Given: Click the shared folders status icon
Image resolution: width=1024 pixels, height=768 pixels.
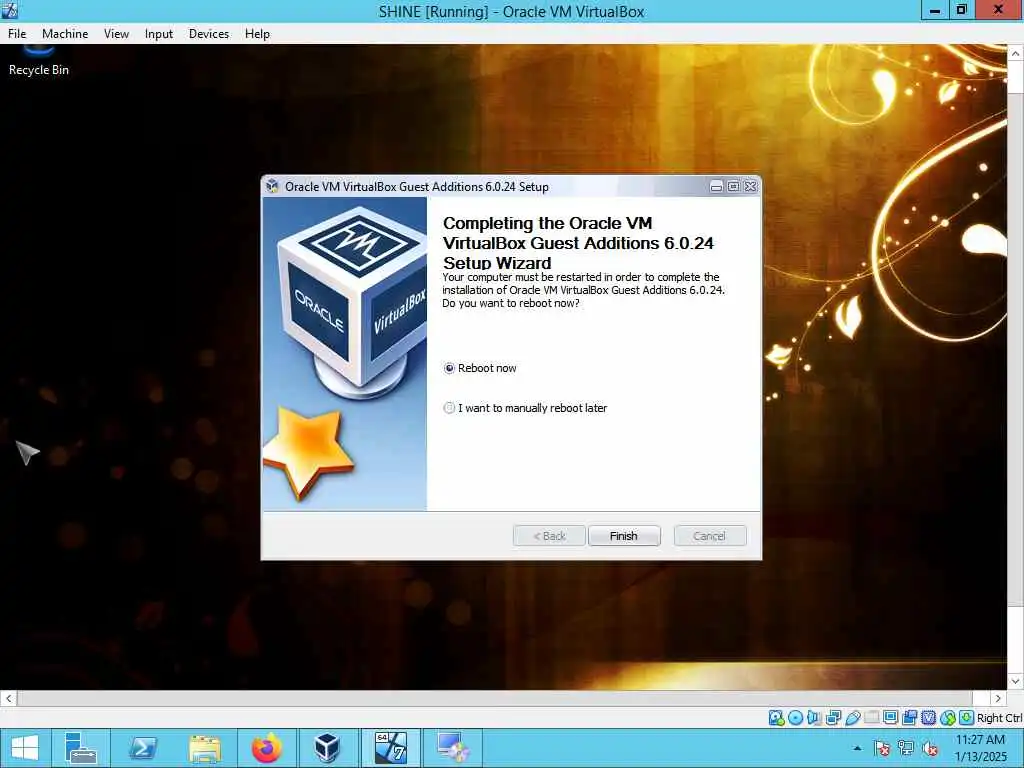Looking at the screenshot, I should 872,718.
